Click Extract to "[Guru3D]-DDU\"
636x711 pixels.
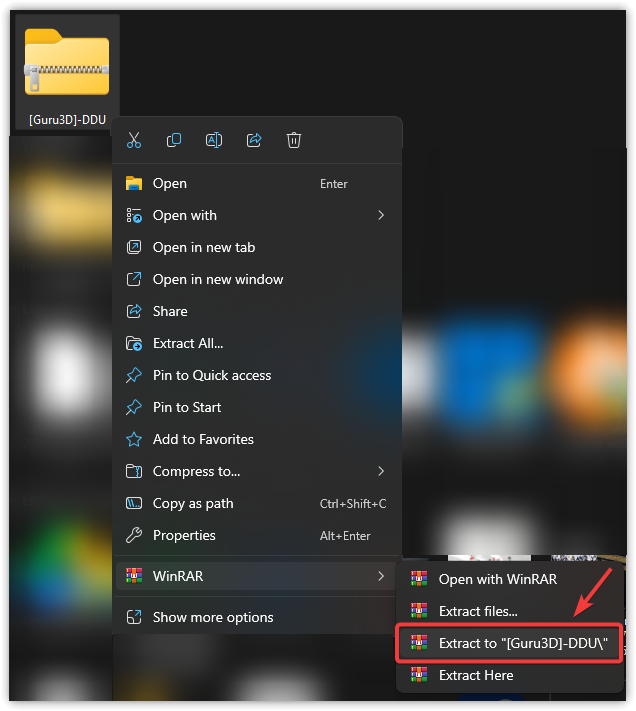510,643
